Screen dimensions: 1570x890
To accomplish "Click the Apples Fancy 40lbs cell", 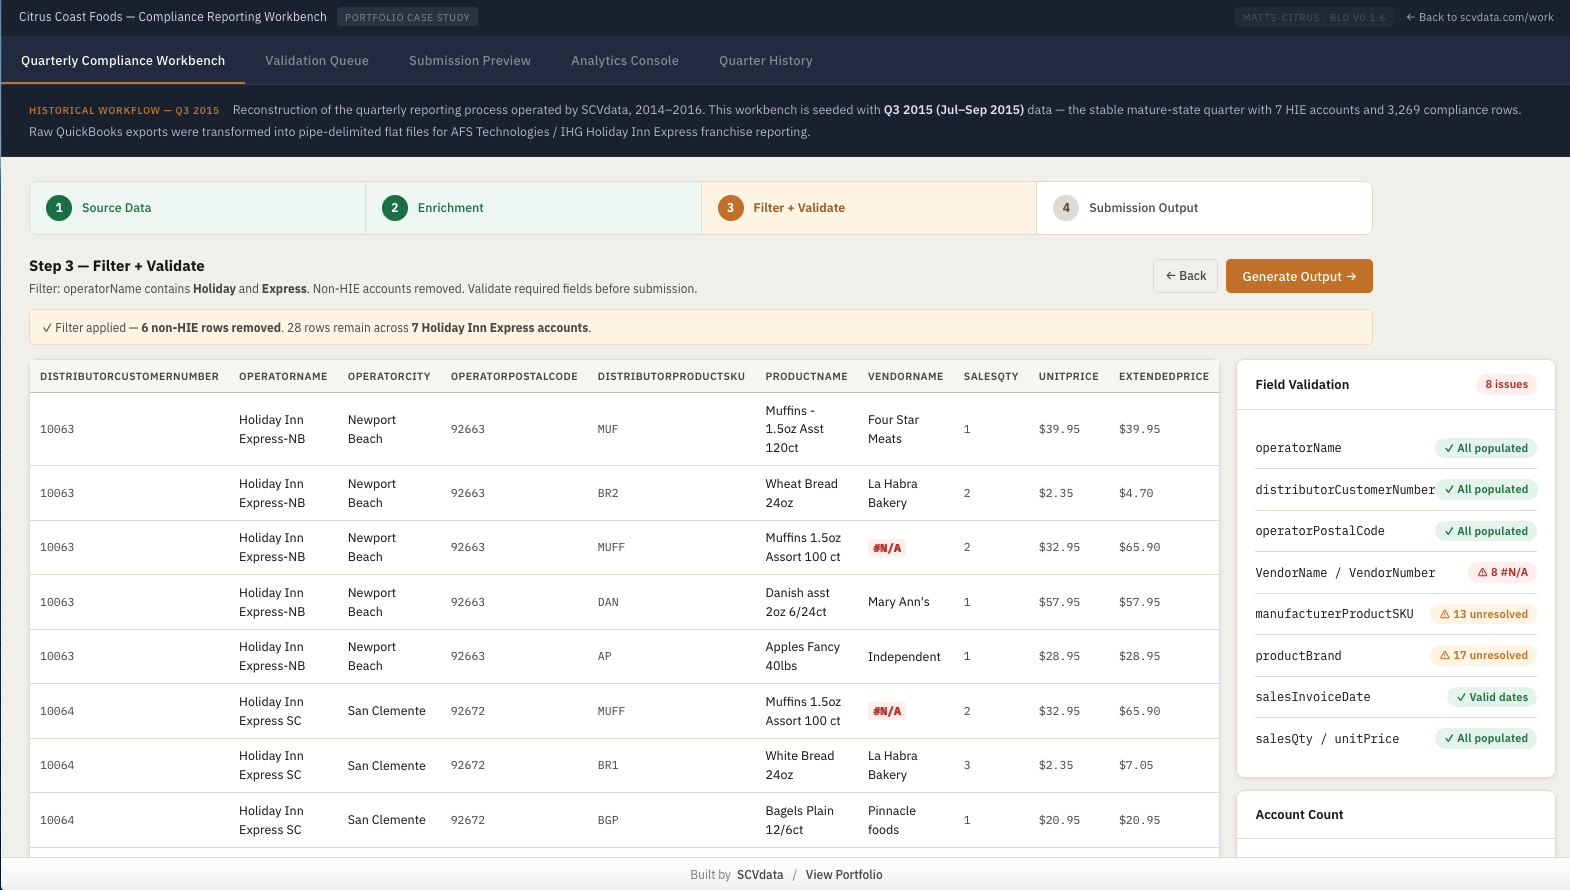I will tap(806, 656).
